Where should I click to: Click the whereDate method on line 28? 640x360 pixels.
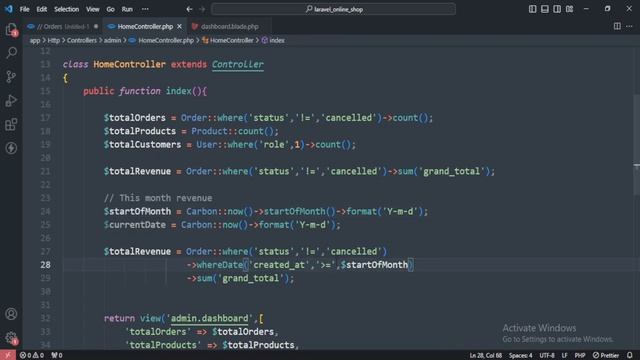coord(220,265)
